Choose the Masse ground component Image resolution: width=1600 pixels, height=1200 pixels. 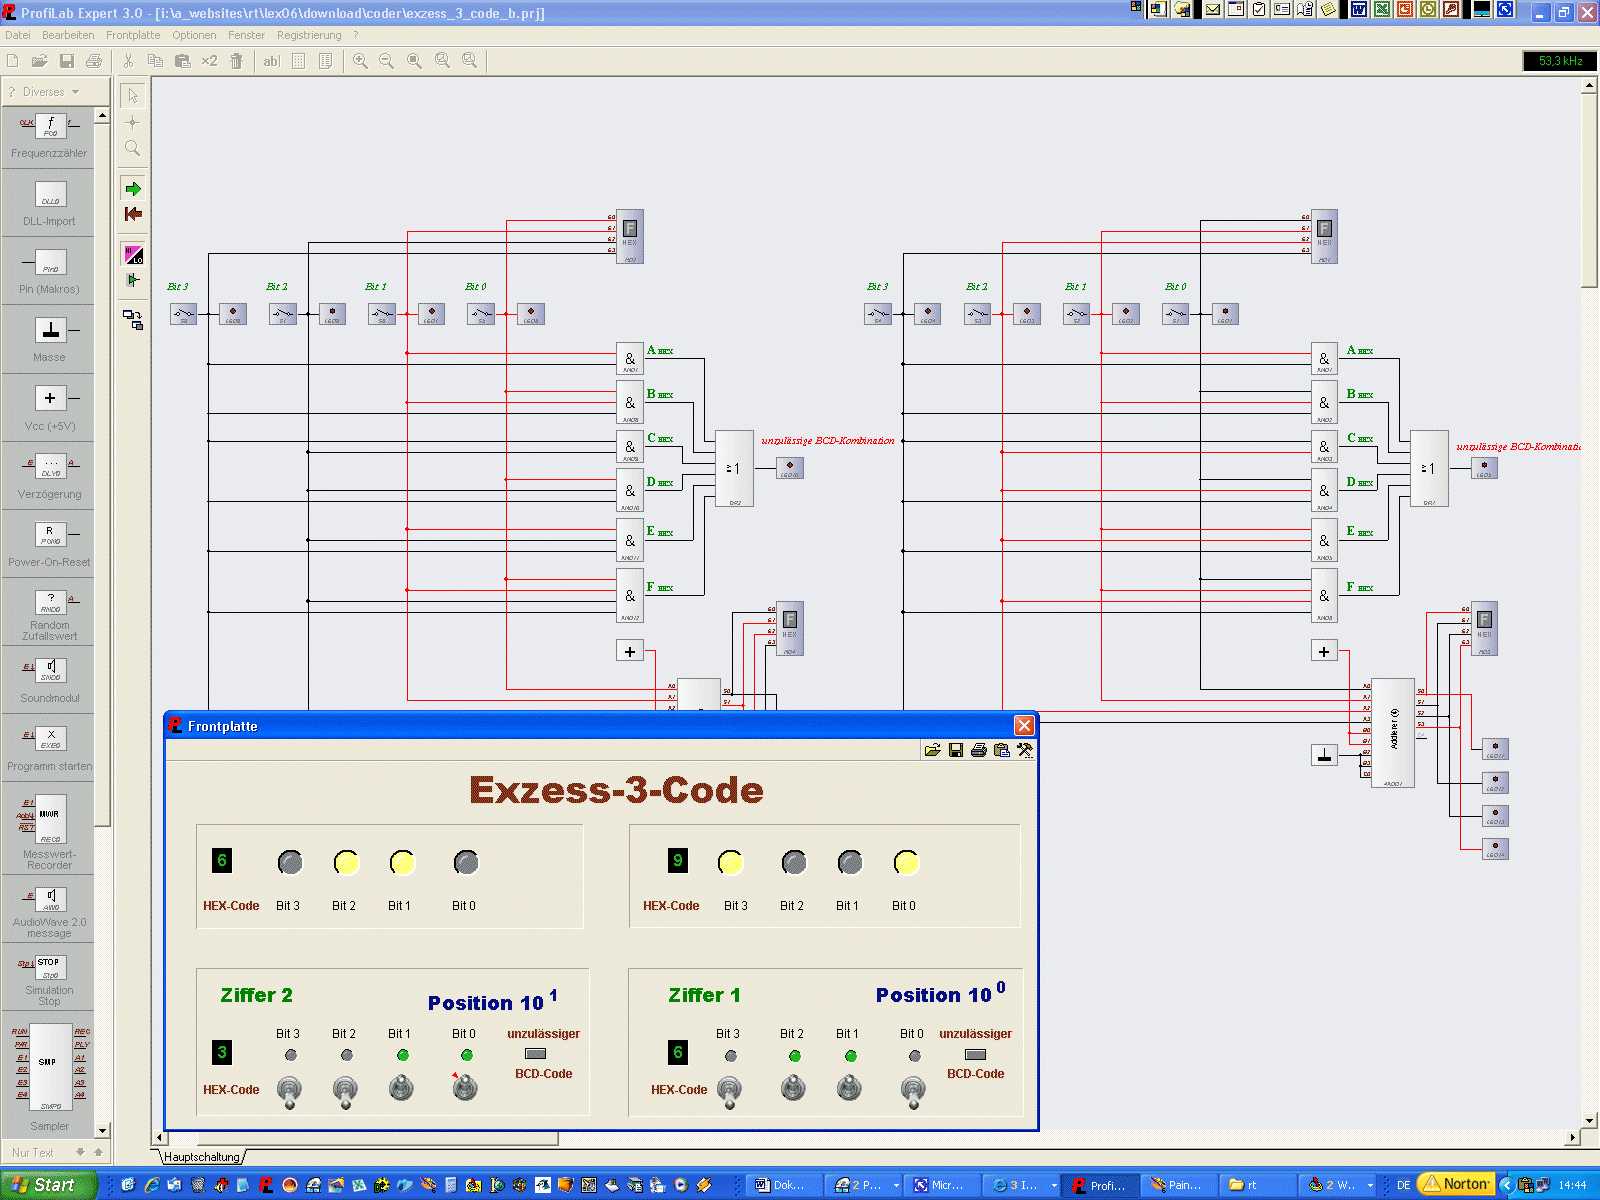(49, 339)
